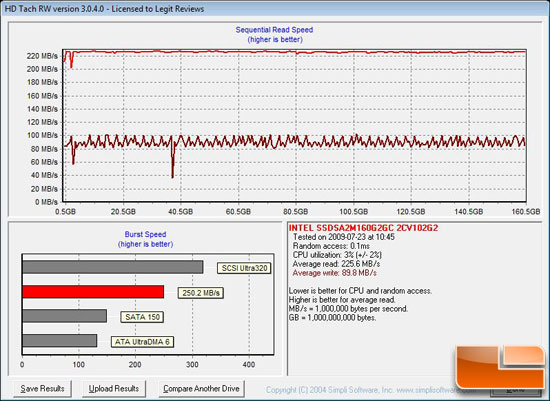The width and height of the screenshot is (550, 401).
Task: Click the 80.5GB axis label
Action: (x=295, y=211)
